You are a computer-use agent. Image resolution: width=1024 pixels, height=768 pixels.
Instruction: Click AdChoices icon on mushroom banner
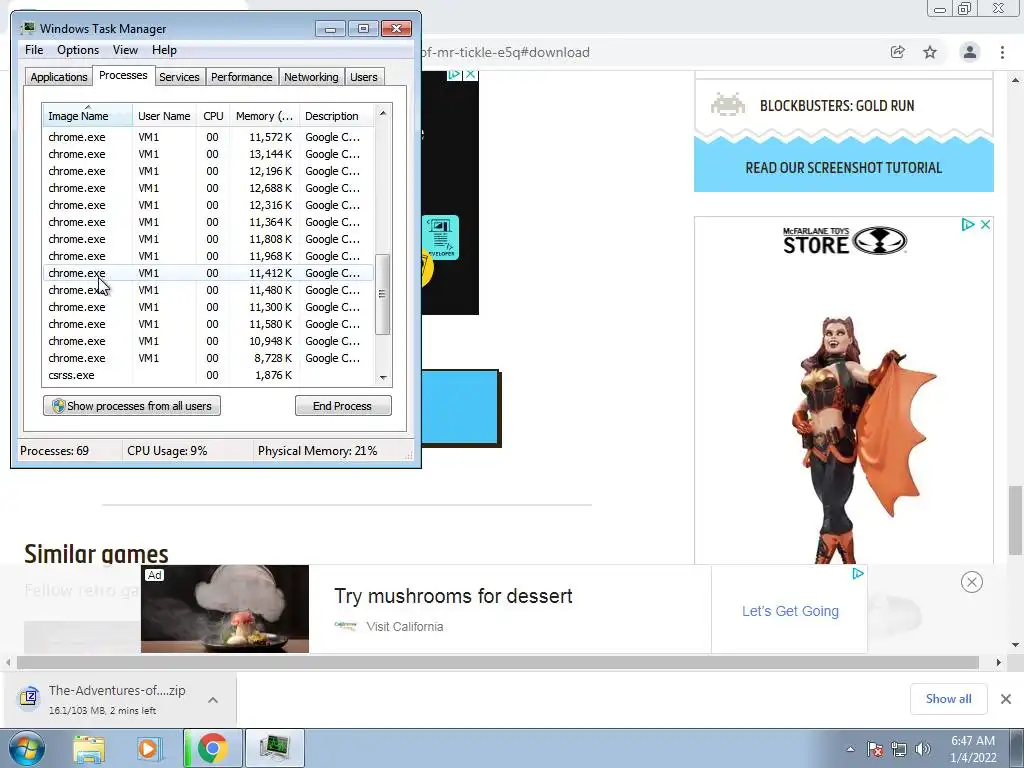pos(858,573)
